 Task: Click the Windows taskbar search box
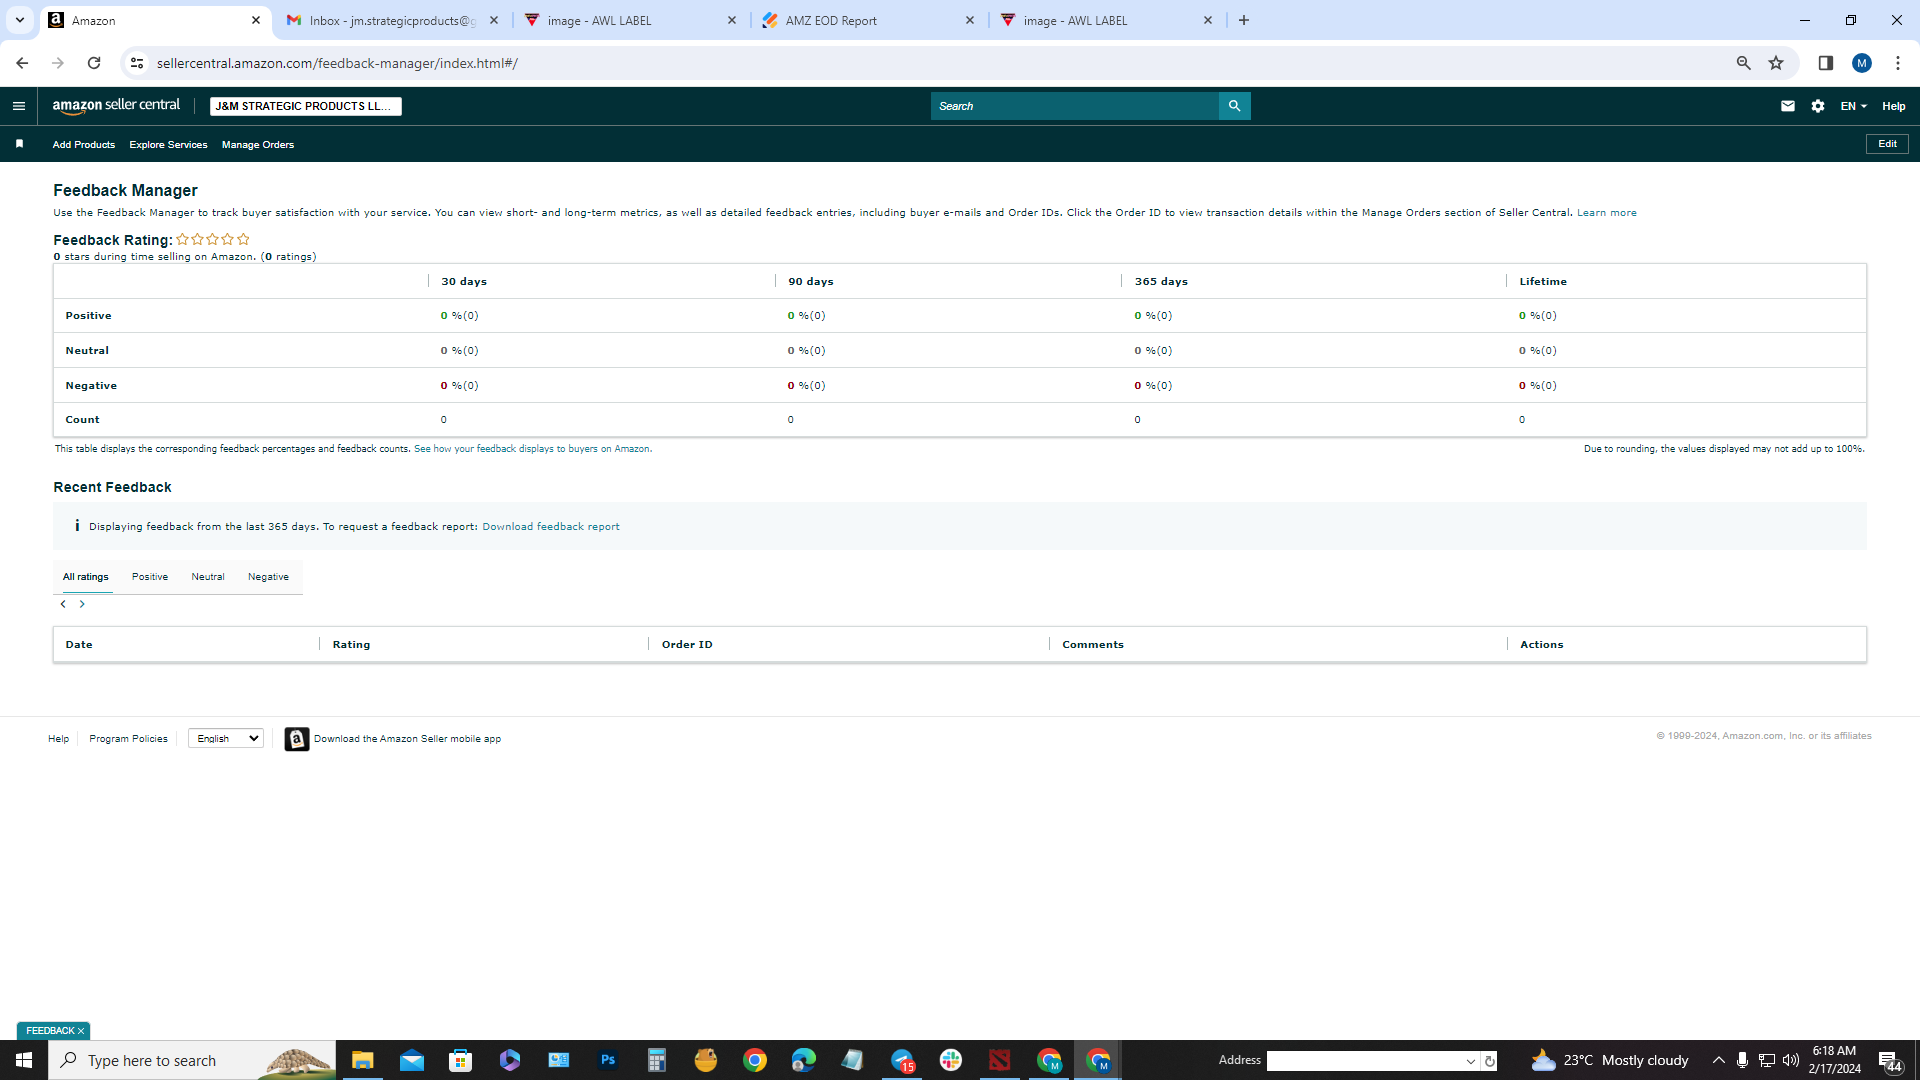pyautogui.click(x=192, y=1060)
